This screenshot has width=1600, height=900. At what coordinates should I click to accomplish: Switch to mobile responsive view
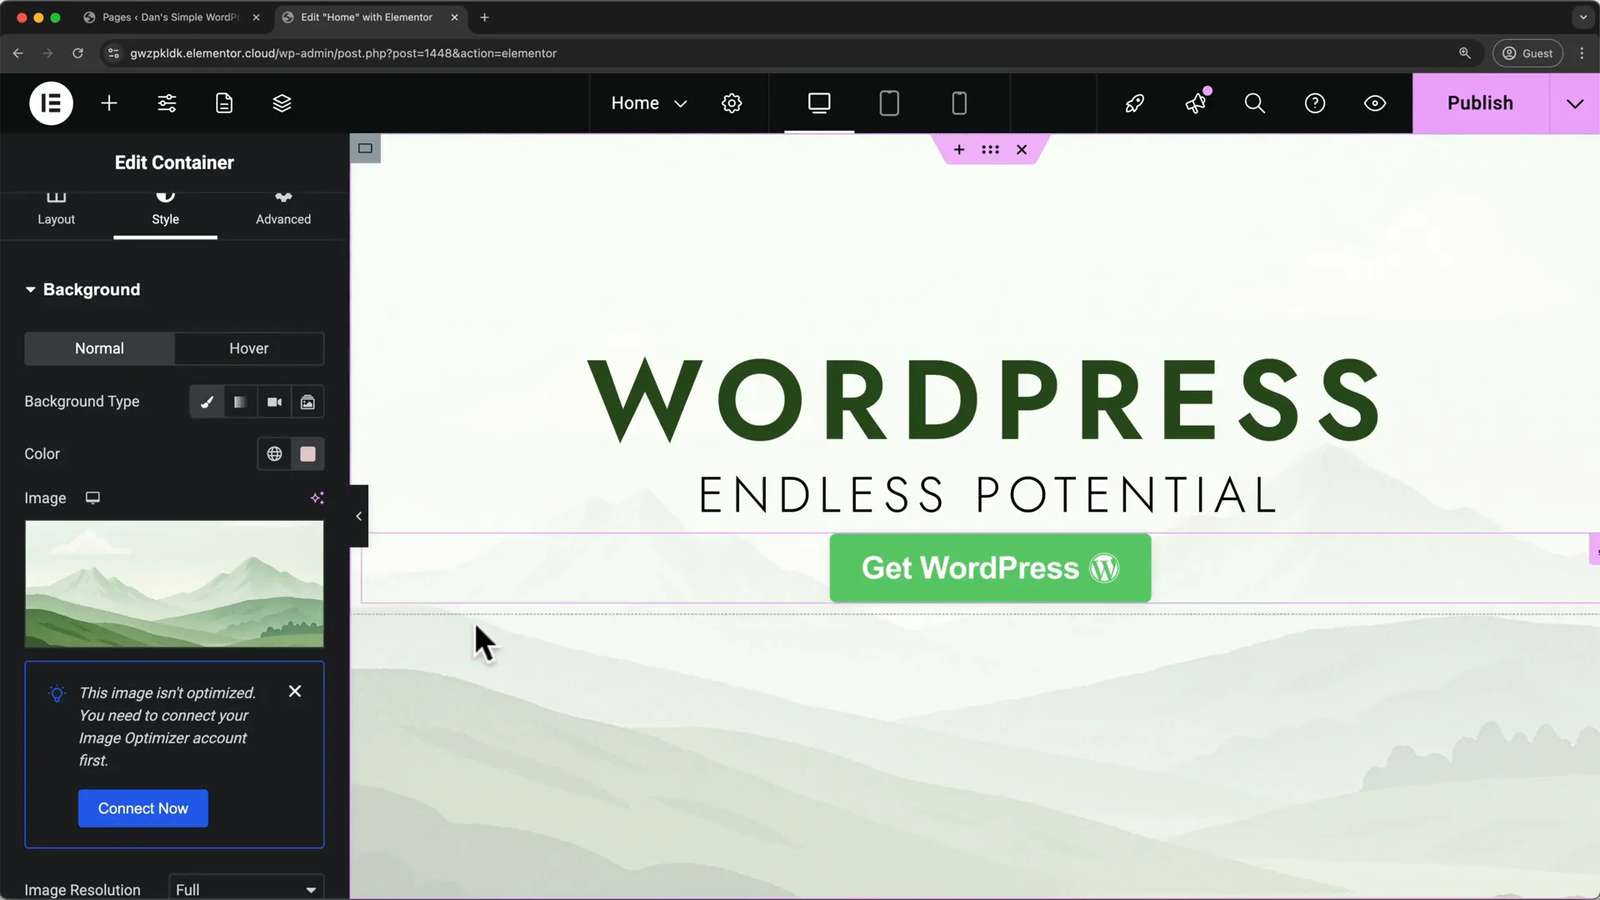click(x=959, y=103)
